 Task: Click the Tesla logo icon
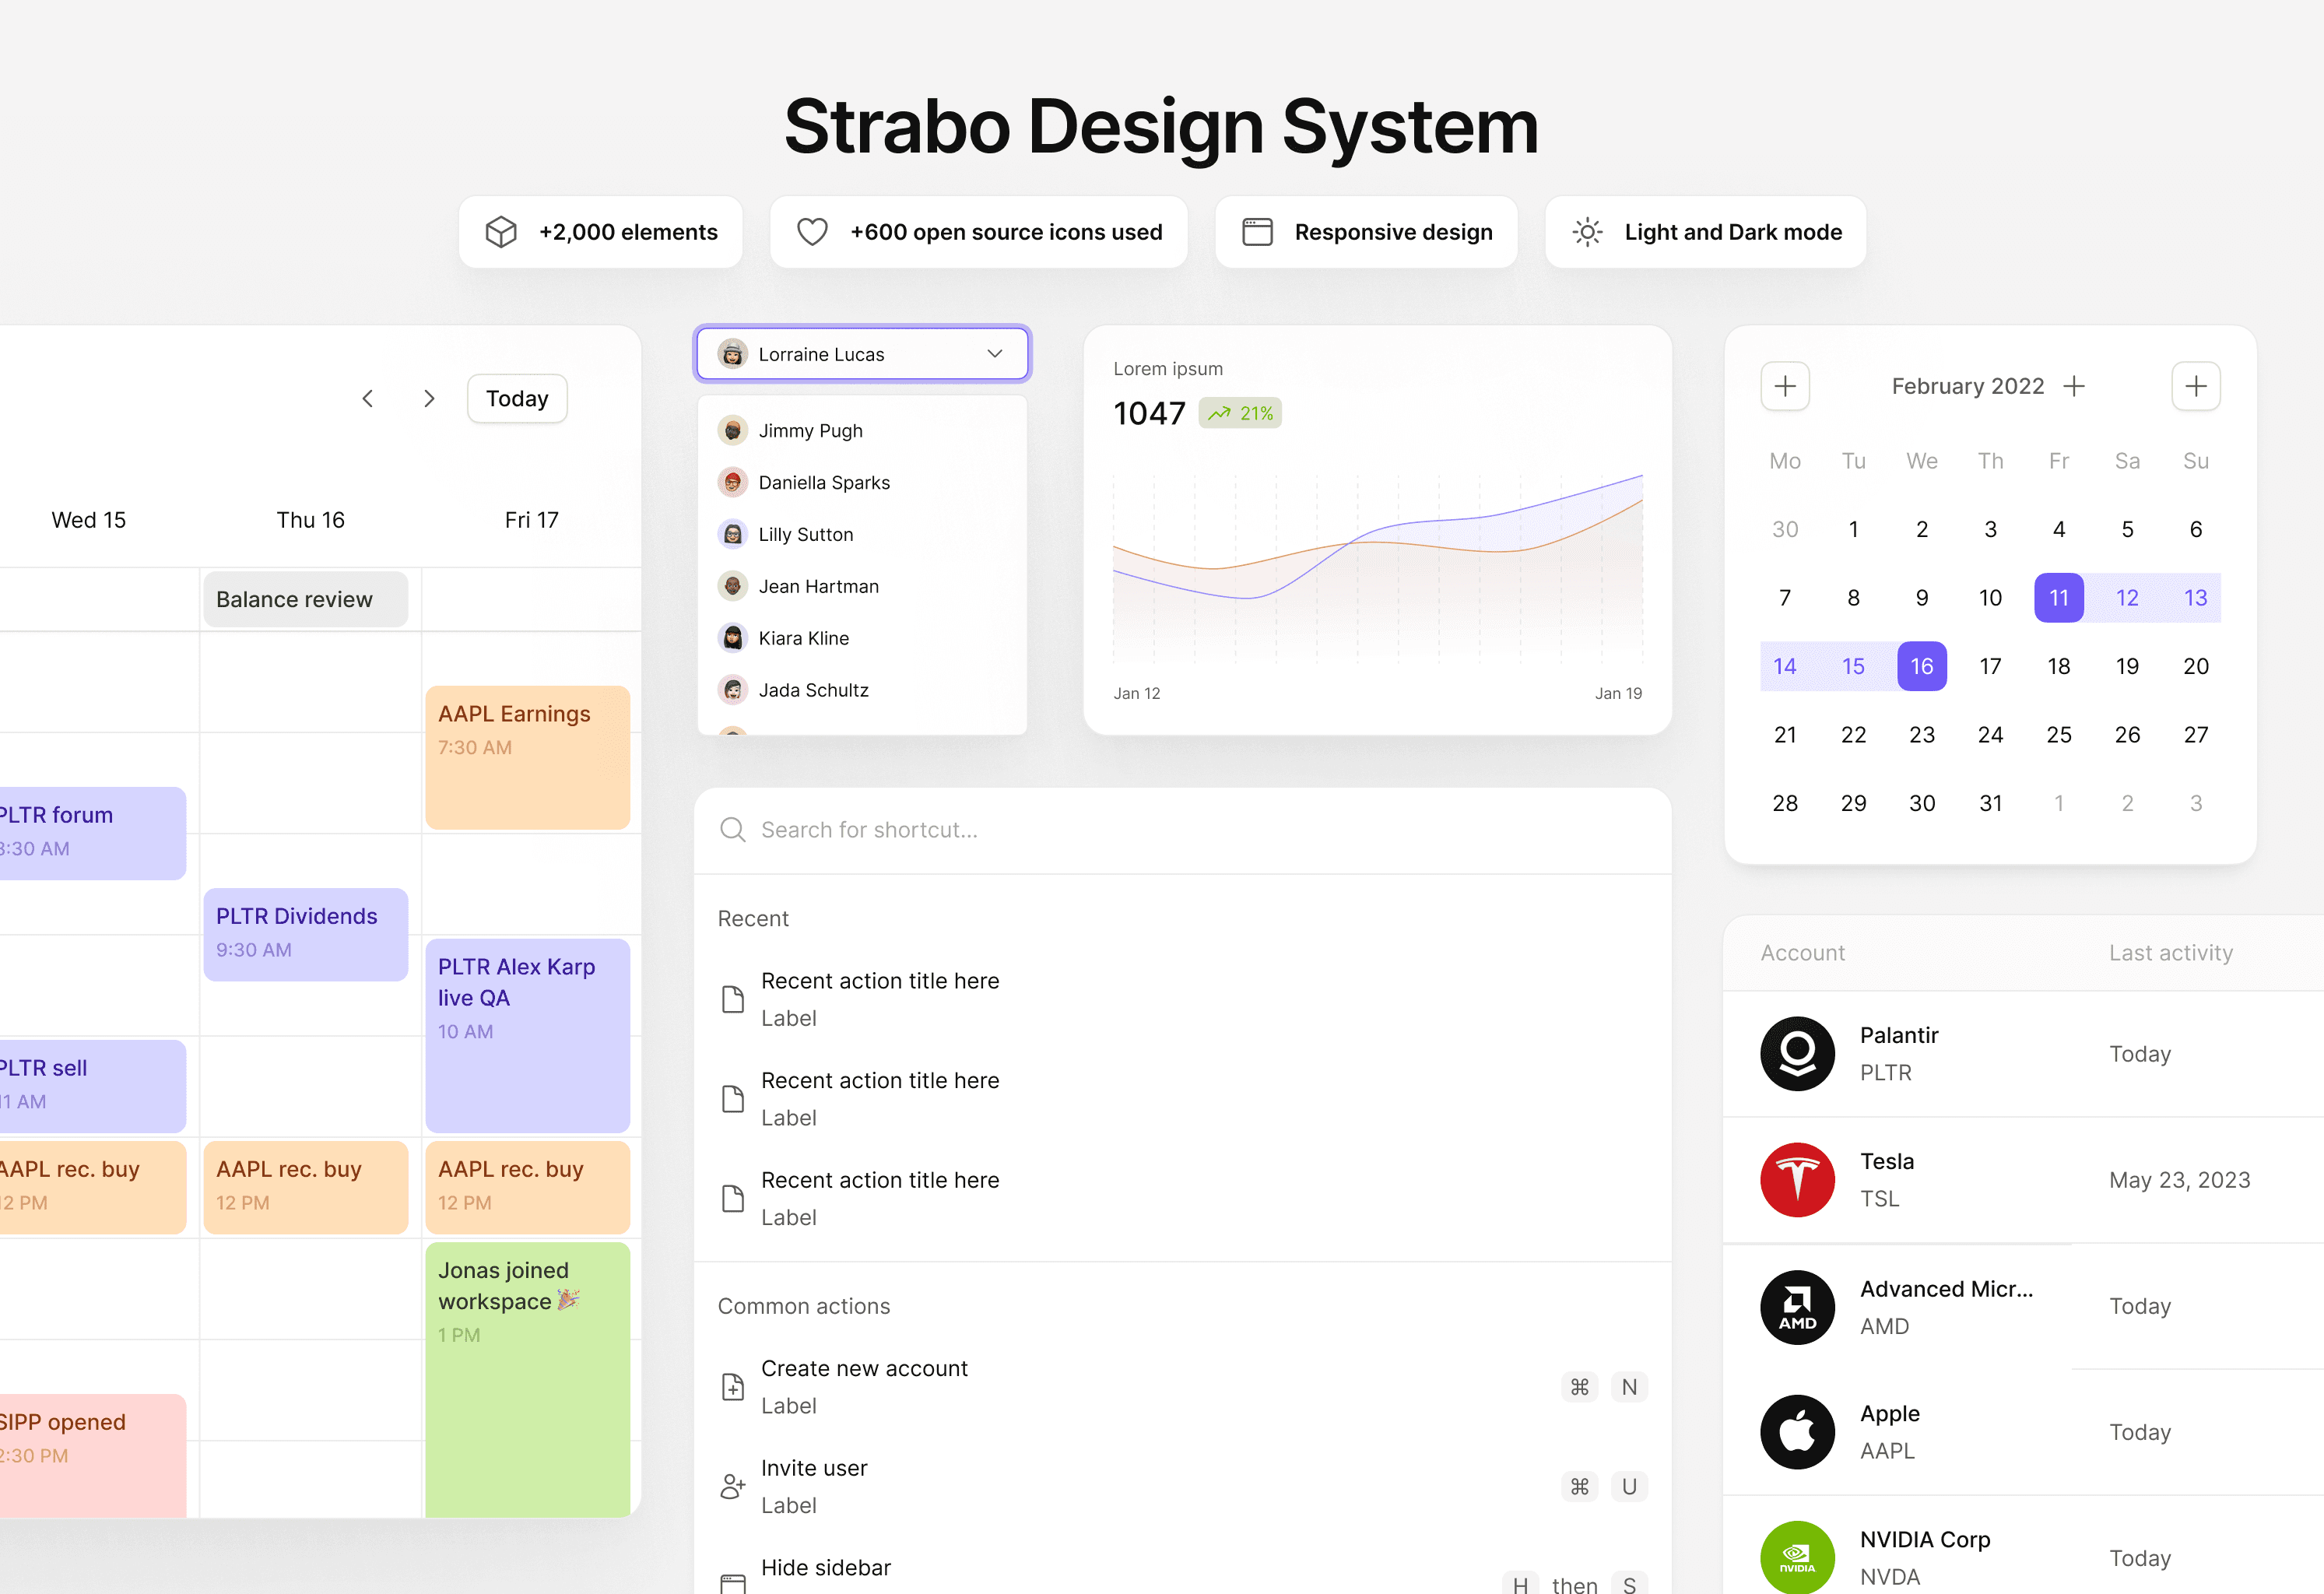click(1797, 1179)
